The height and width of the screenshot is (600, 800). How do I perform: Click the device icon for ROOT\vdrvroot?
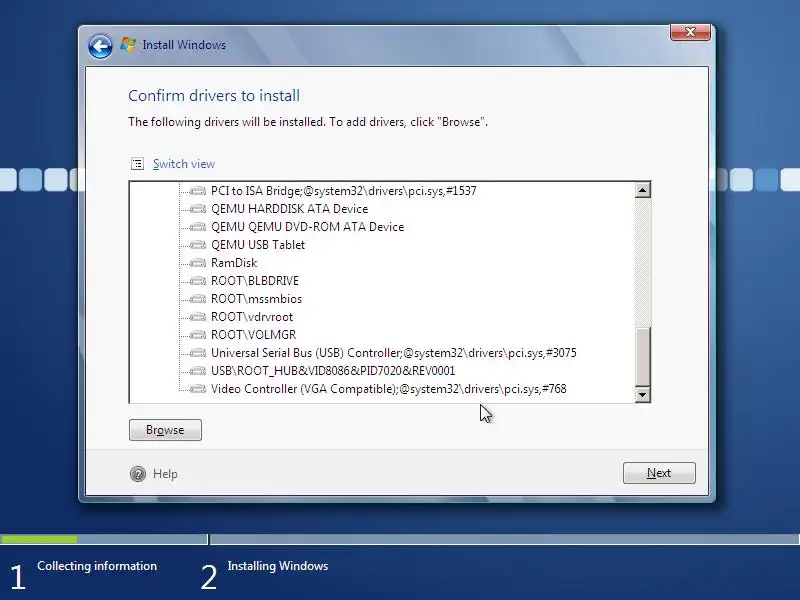tap(197, 317)
